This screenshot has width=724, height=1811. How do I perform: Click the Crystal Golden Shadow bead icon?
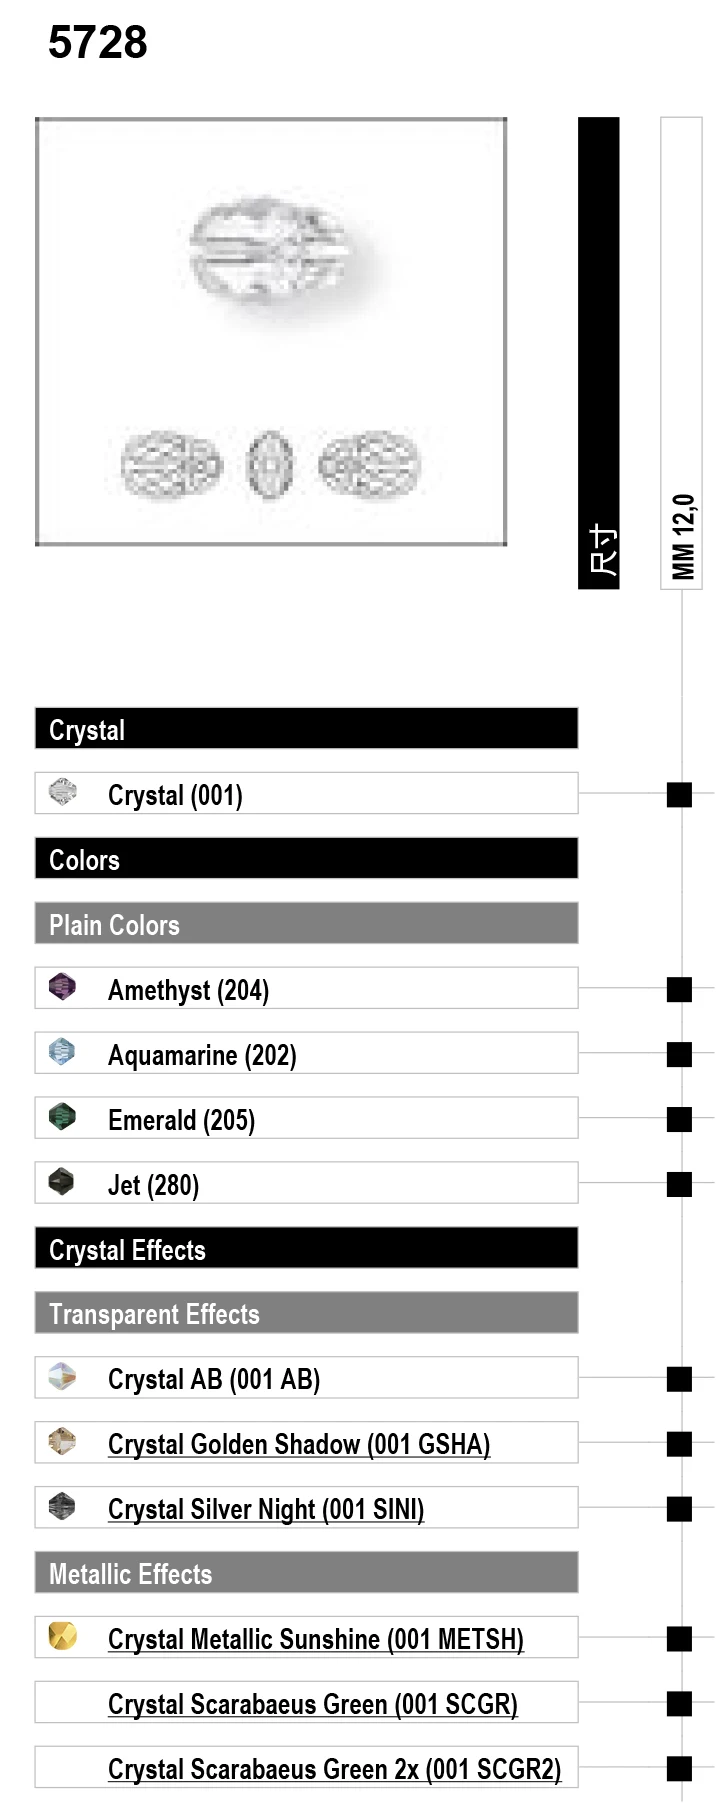62,1442
